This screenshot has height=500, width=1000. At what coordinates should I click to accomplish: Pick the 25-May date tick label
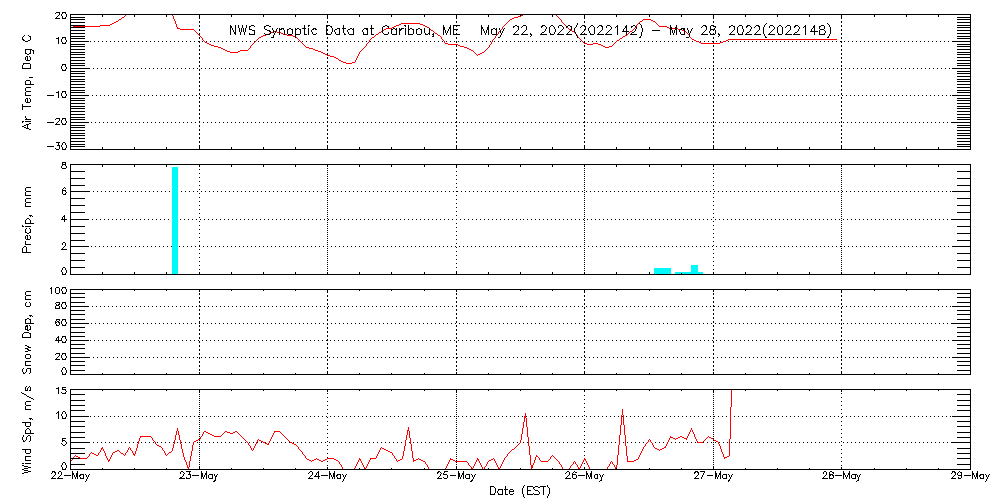tap(456, 477)
